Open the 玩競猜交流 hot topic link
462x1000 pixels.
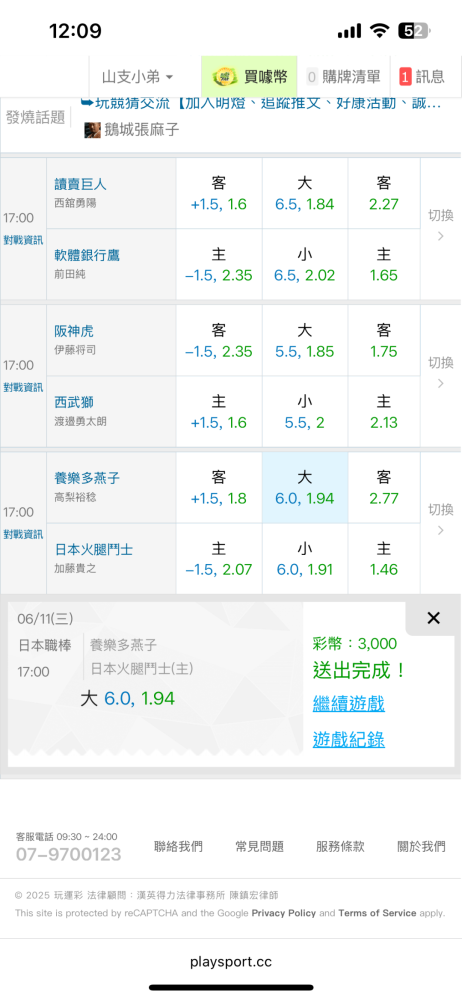262,103
